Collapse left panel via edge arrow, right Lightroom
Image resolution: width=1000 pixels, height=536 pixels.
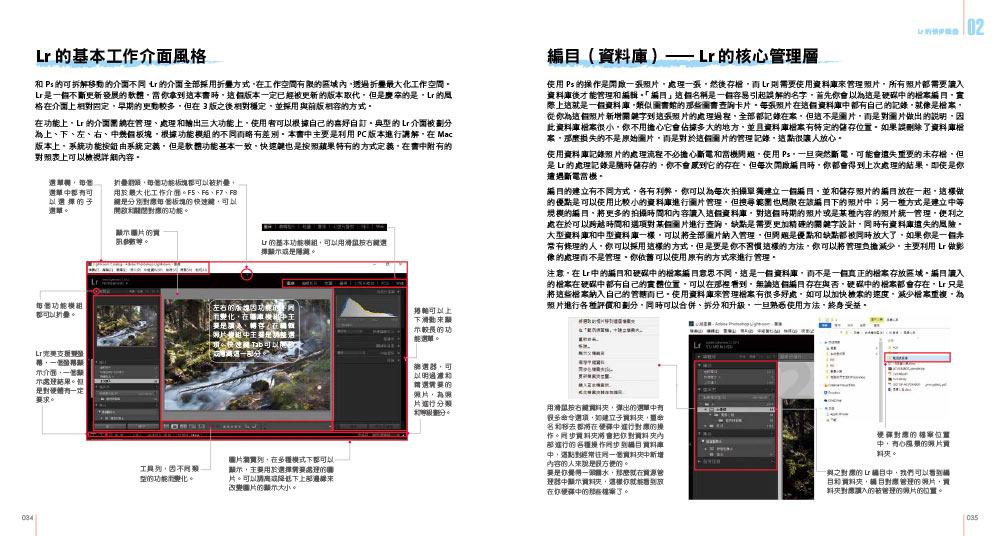pos(691,444)
